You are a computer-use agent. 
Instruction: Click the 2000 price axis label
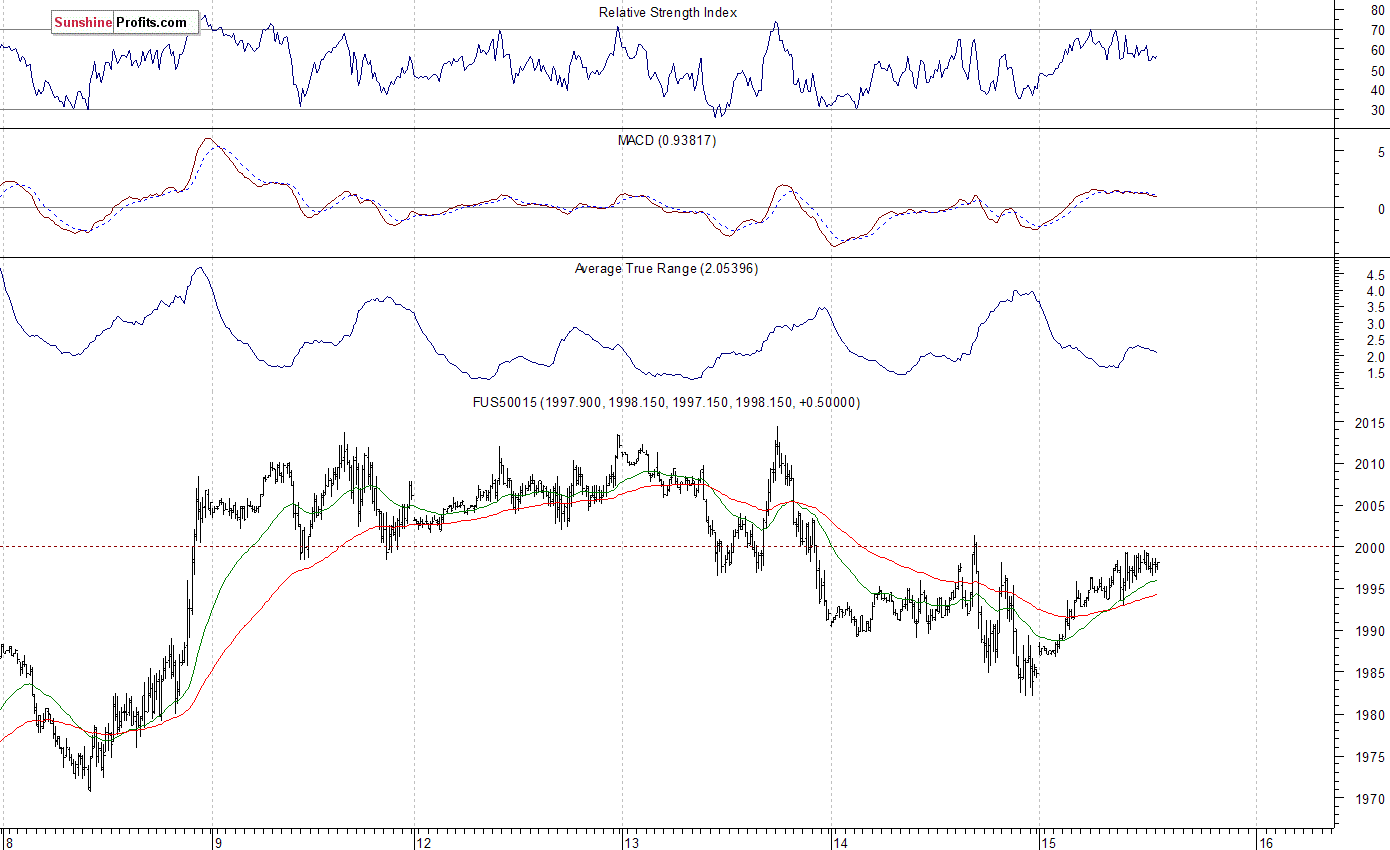pyautogui.click(x=1371, y=549)
